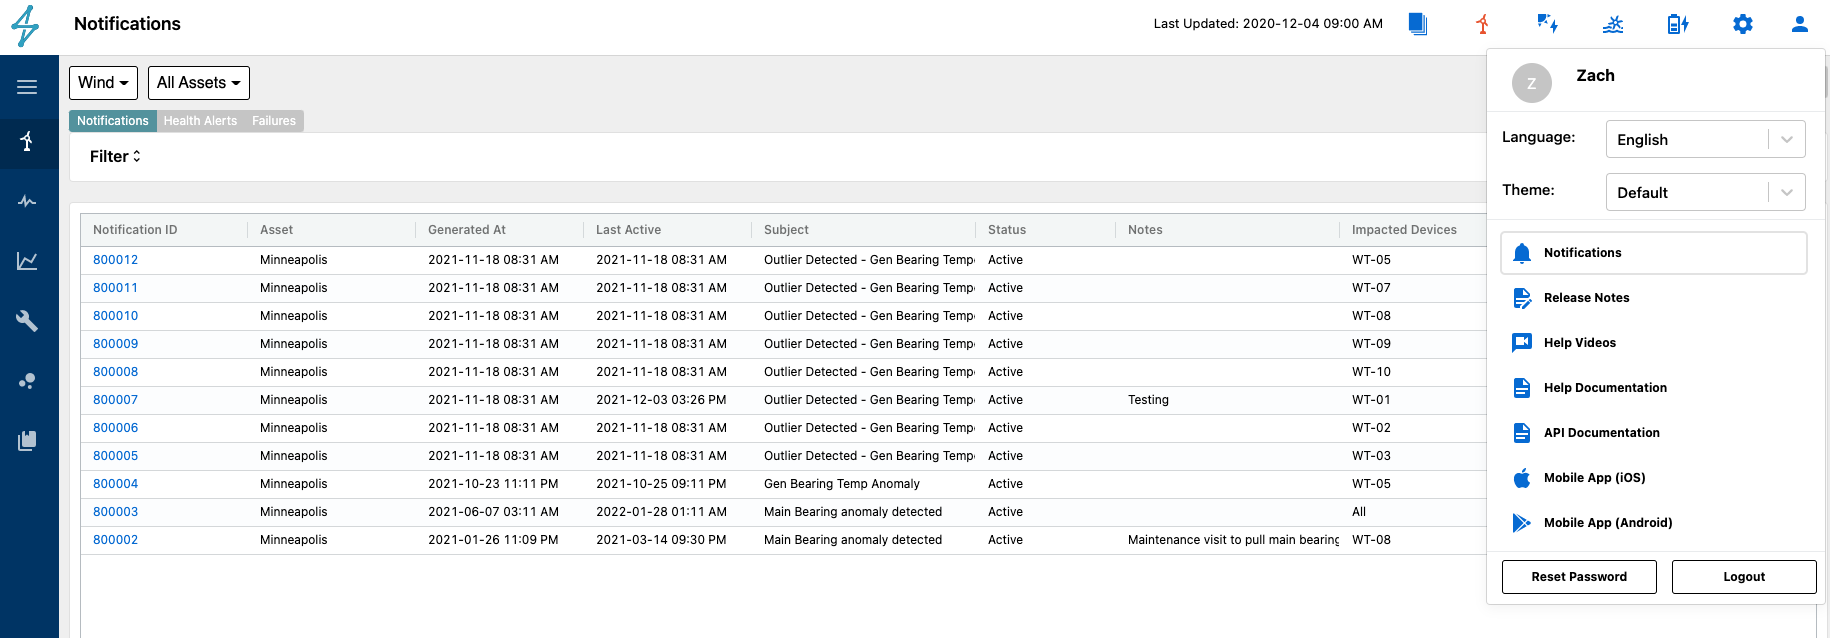Image resolution: width=1830 pixels, height=638 pixels.
Task: Switch to the Notifications tab
Action: pos(113,121)
